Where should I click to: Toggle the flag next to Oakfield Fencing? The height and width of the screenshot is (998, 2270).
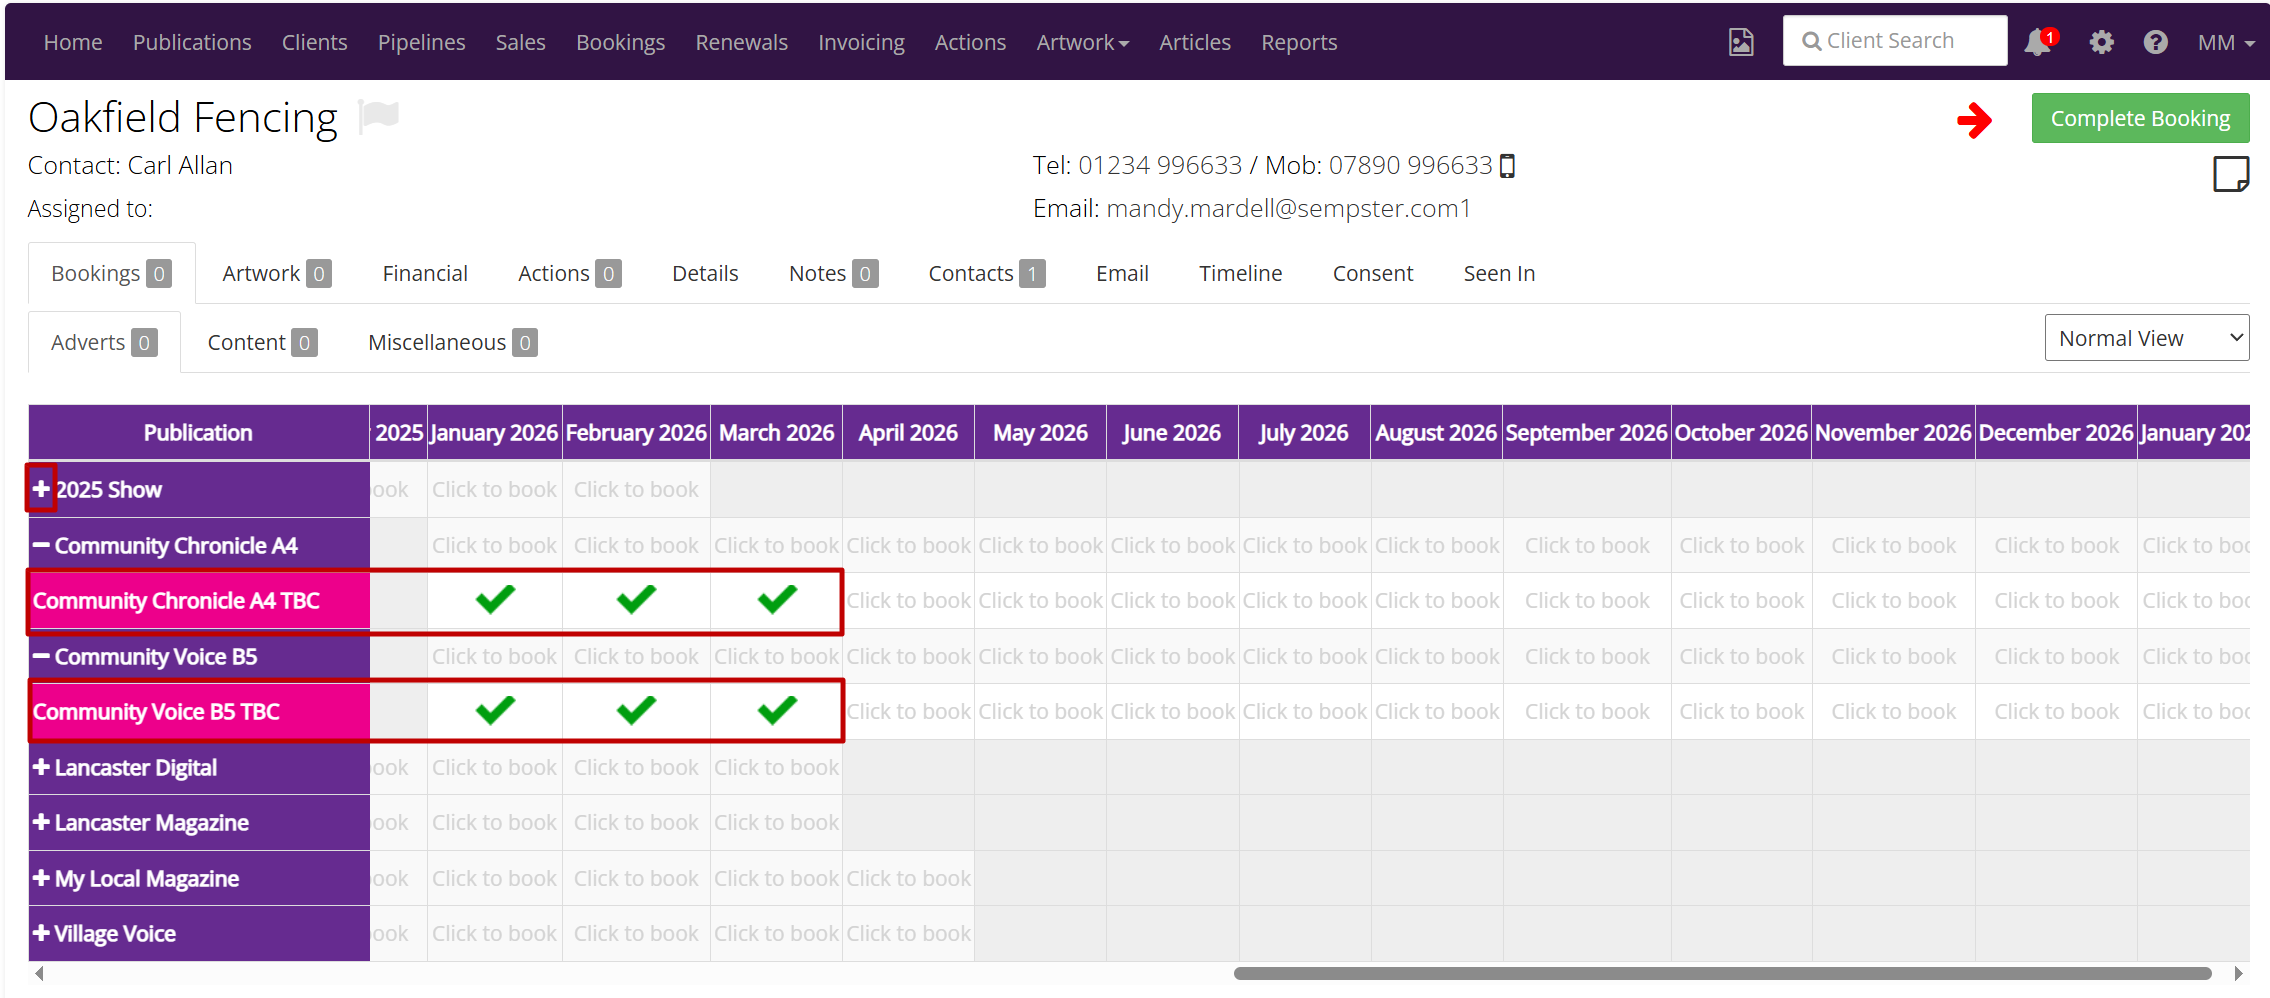pyautogui.click(x=379, y=115)
